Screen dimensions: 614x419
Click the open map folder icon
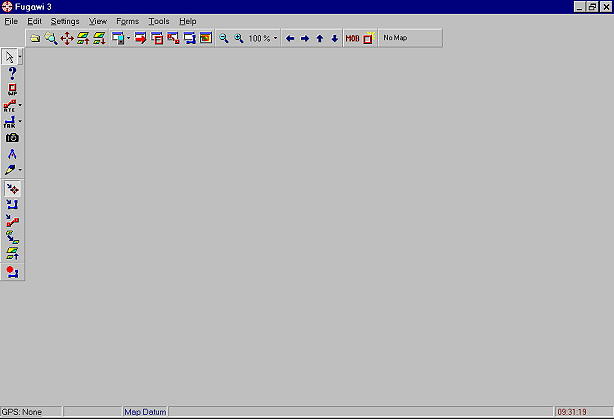(x=35, y=38)
